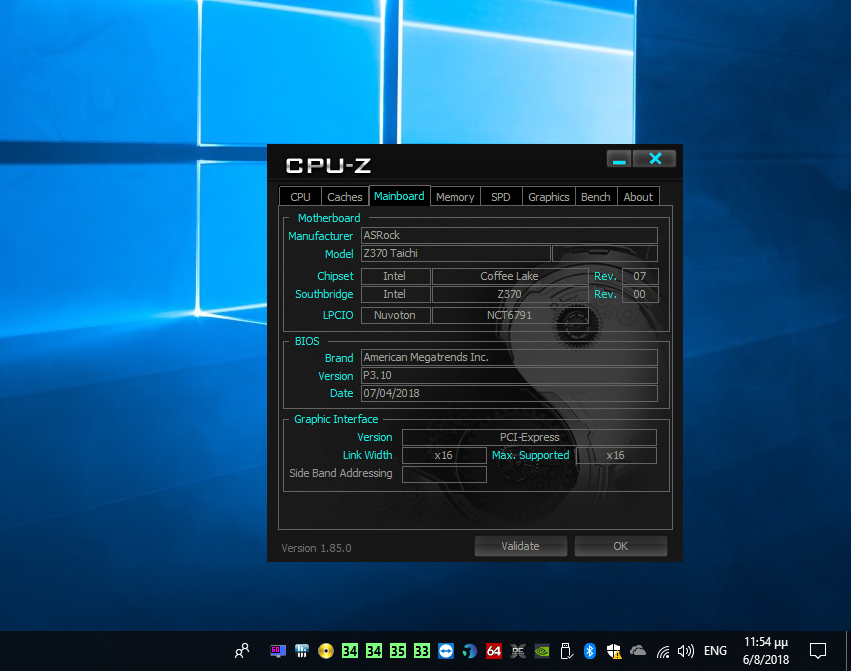This screenshot has width=851, height=671.
Task: Click the Link Width label
Action: 367,455
